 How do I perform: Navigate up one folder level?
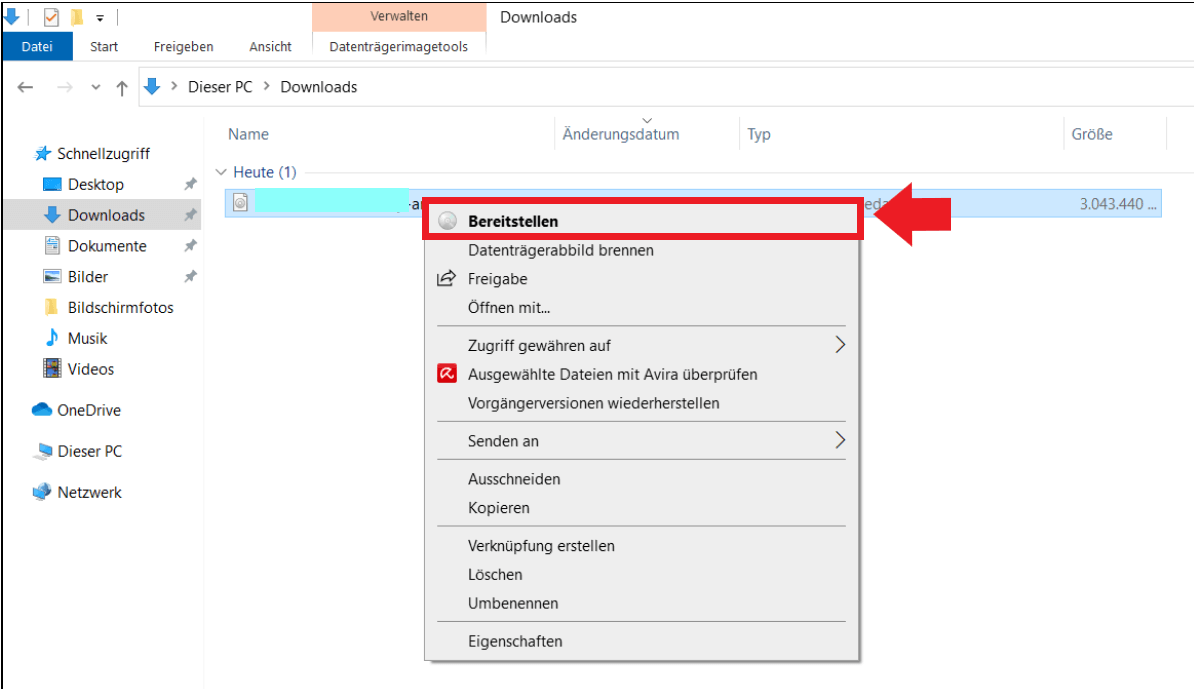point(122,87)
